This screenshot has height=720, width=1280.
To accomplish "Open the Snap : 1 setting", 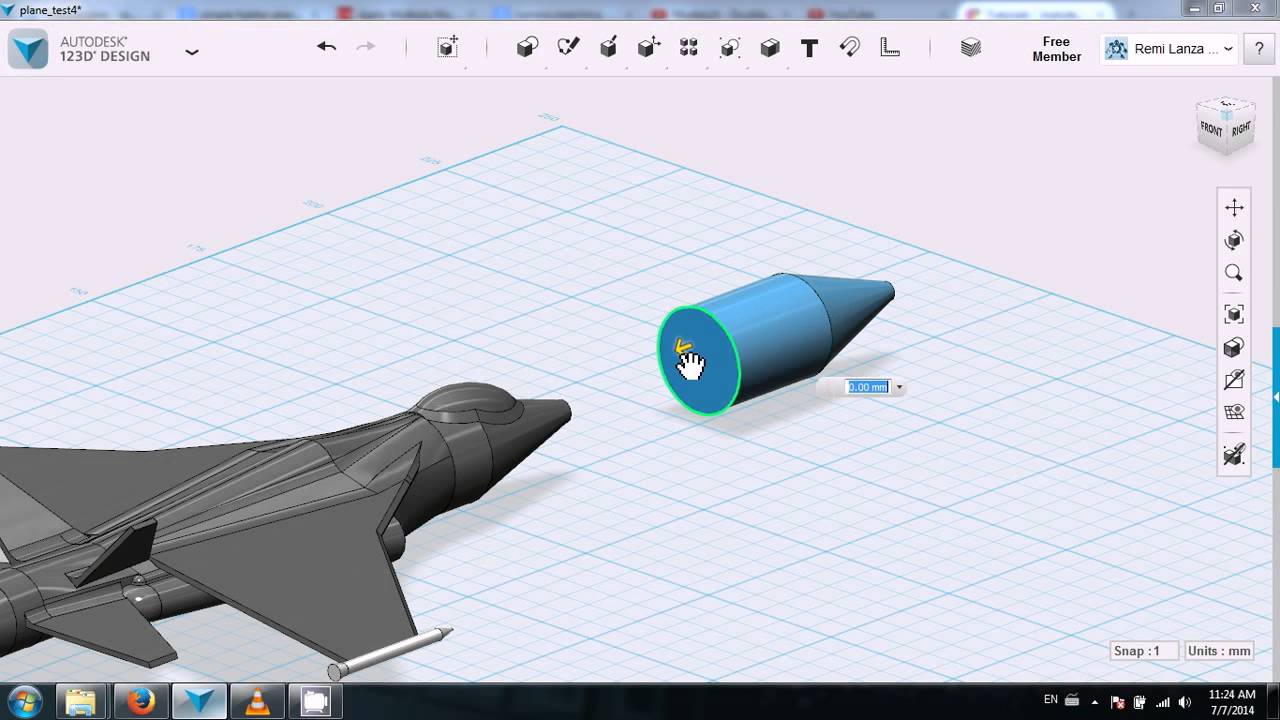I will click(1144, 651).
